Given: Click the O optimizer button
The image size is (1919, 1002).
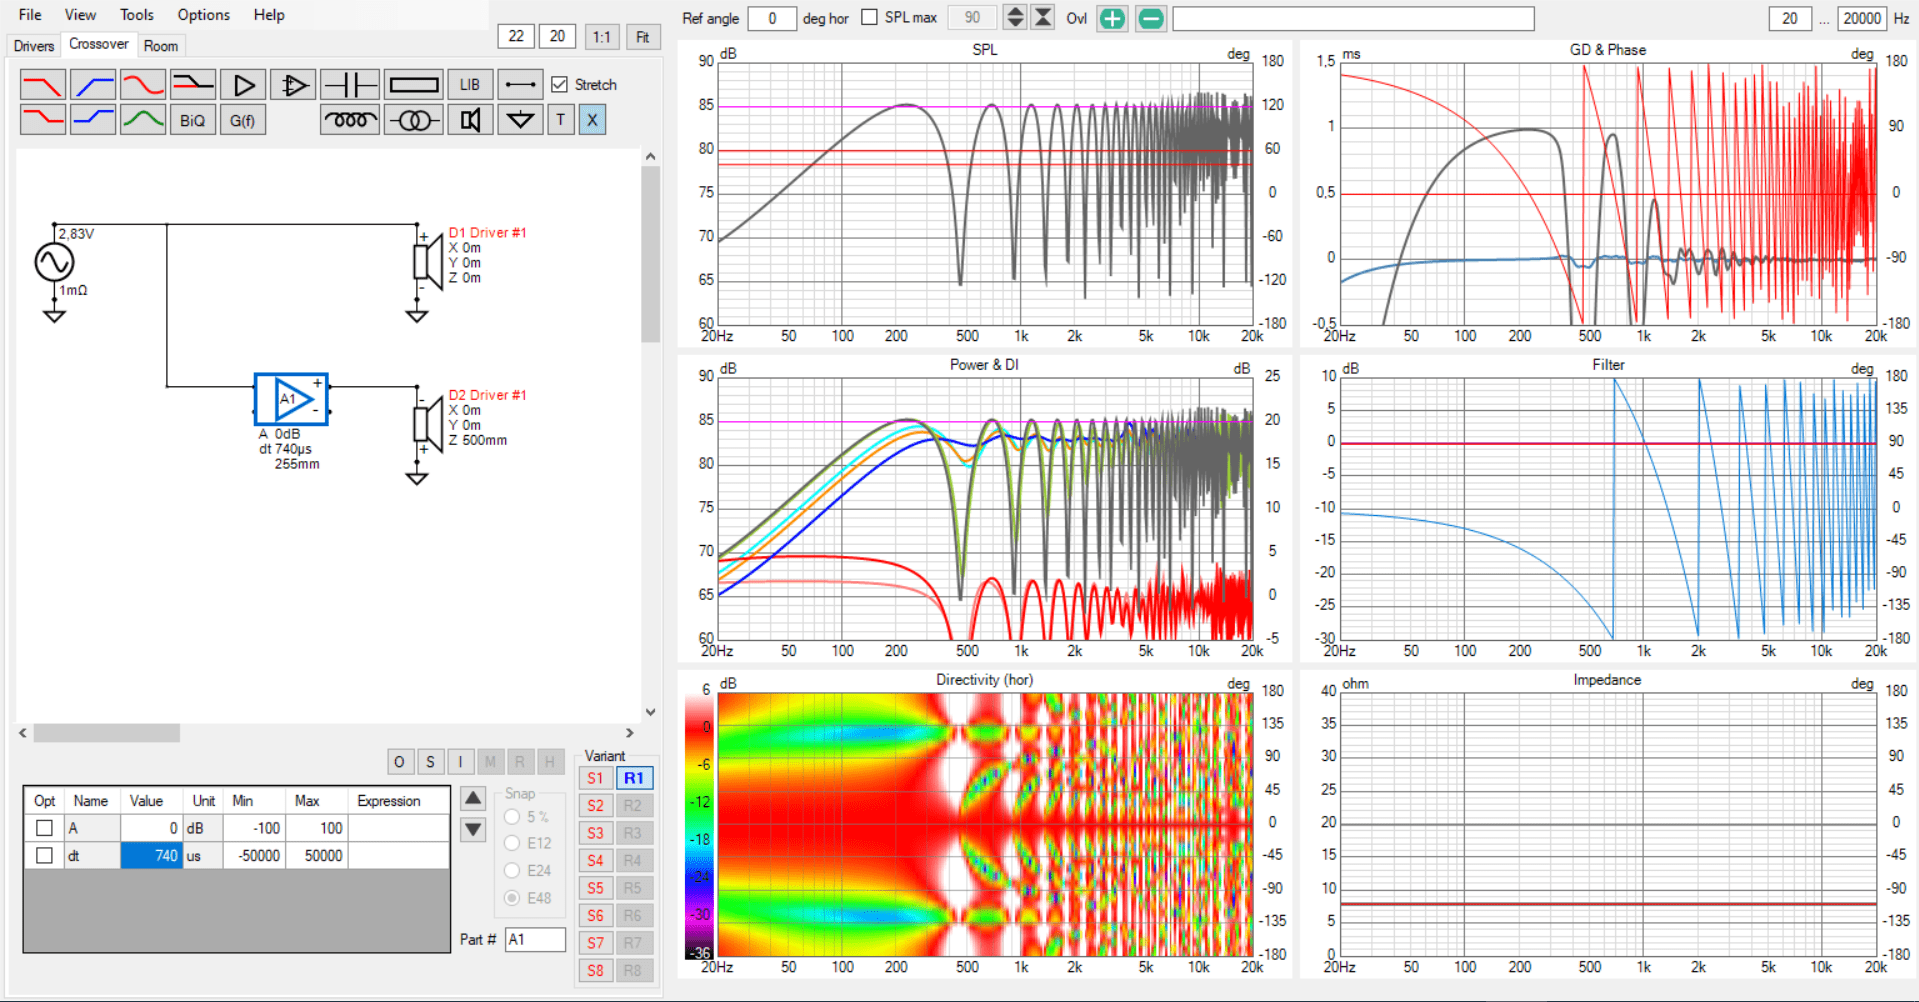Looking at the screenshot, I should point(399,762).
